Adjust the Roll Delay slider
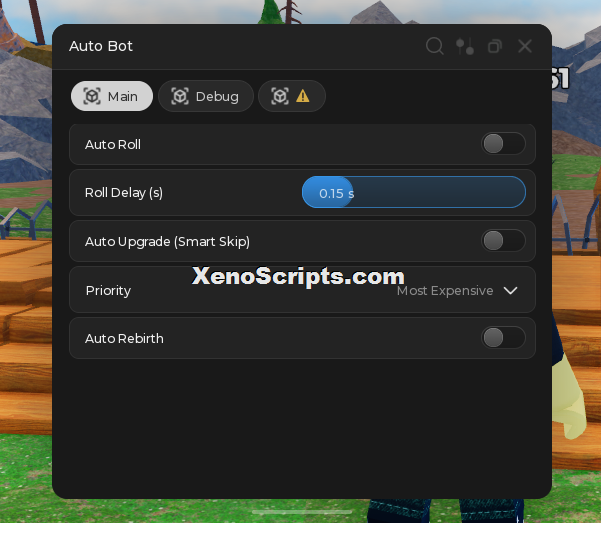Viewport: 601px width, 553px height. (x=414, y=192)
